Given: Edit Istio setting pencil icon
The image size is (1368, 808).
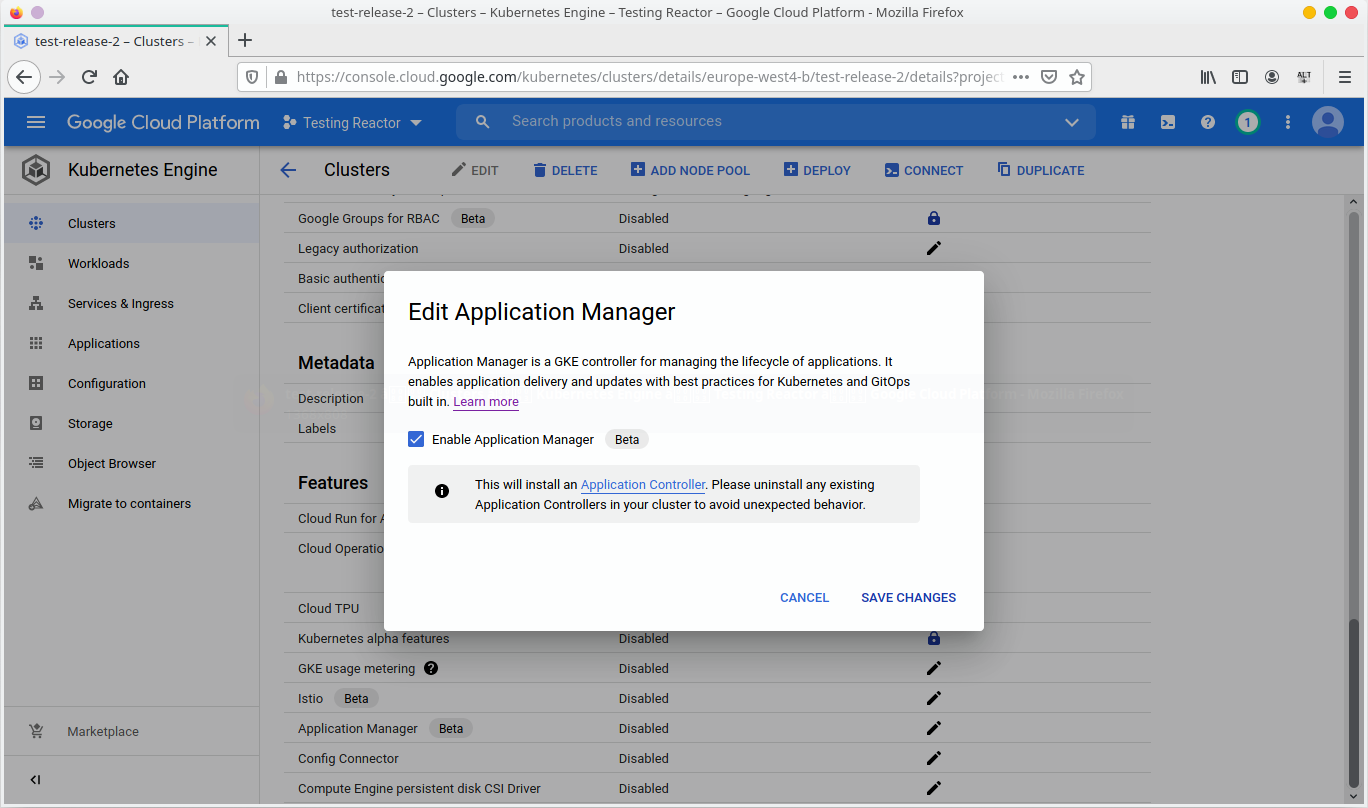Looking at the screenshot, I should pyautogui.click(x=934, y=698).
